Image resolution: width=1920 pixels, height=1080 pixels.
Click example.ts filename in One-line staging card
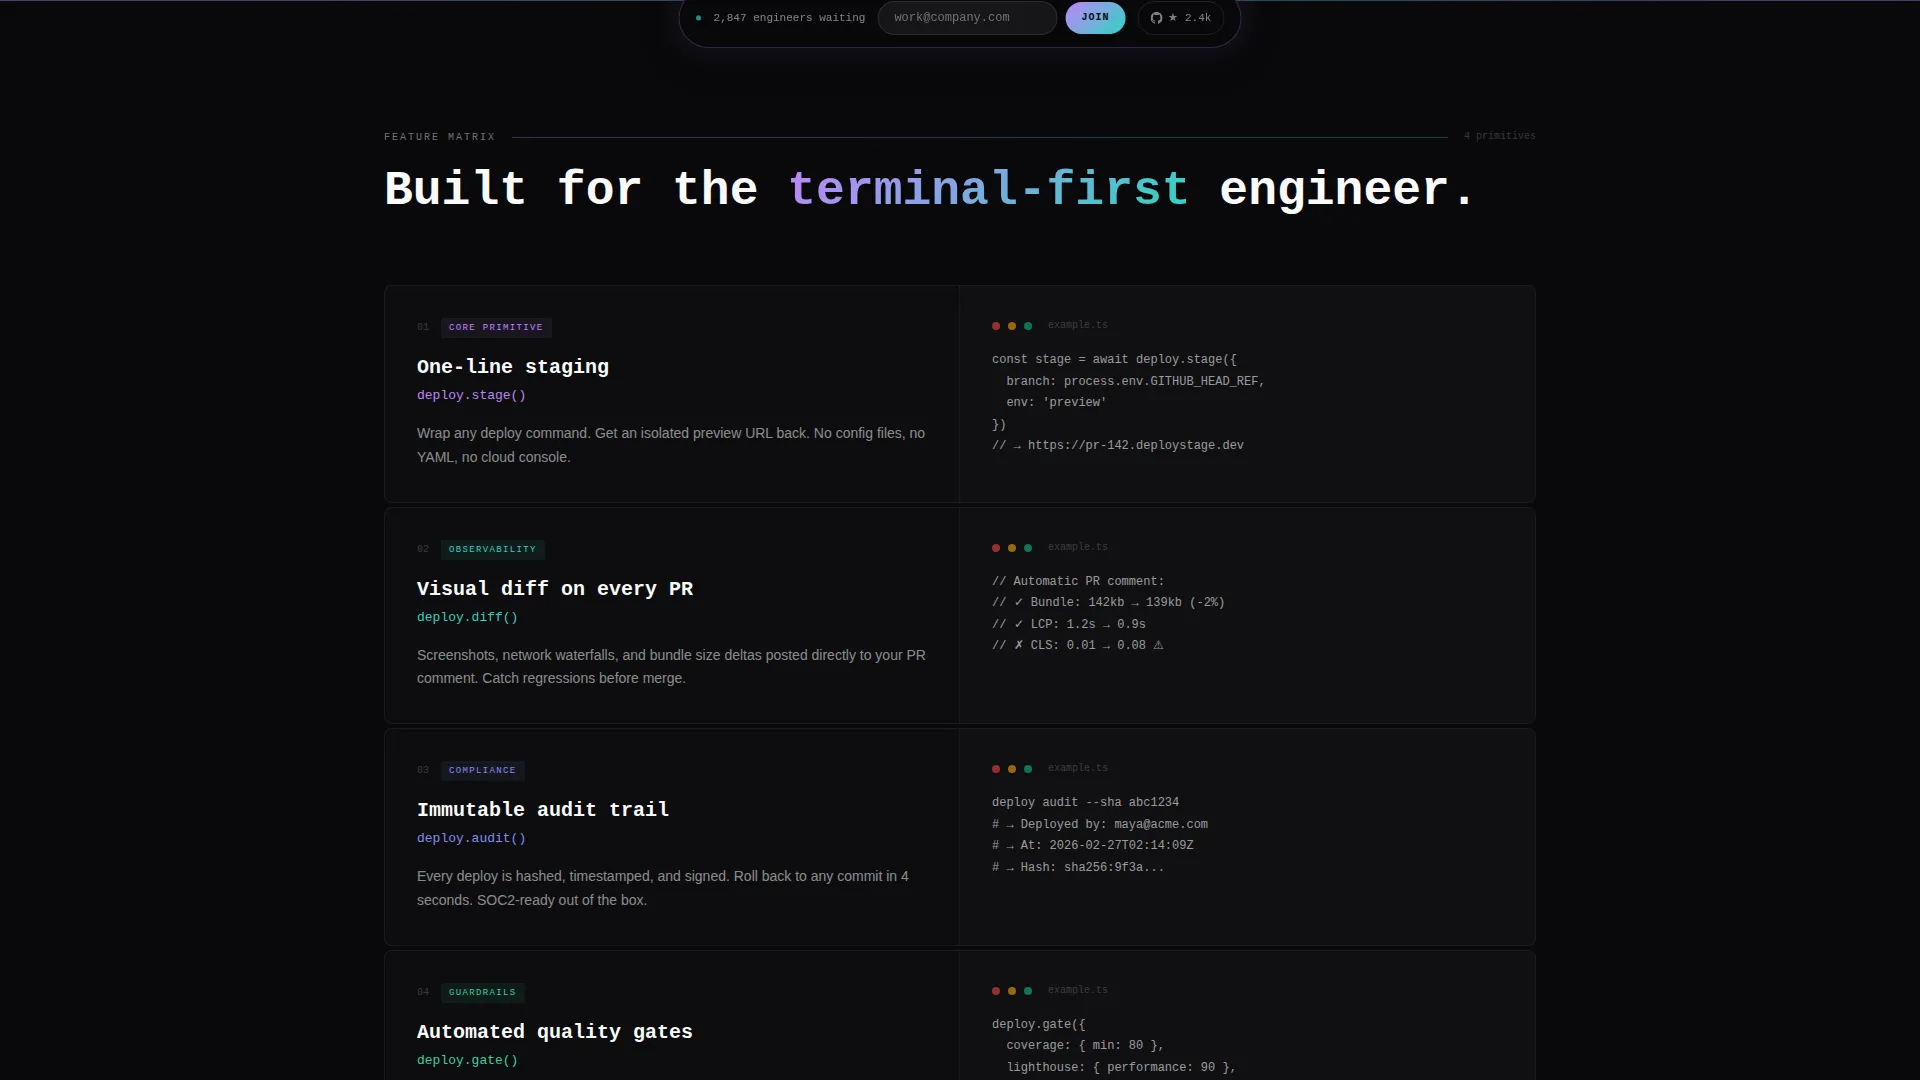click(1078, 325)
